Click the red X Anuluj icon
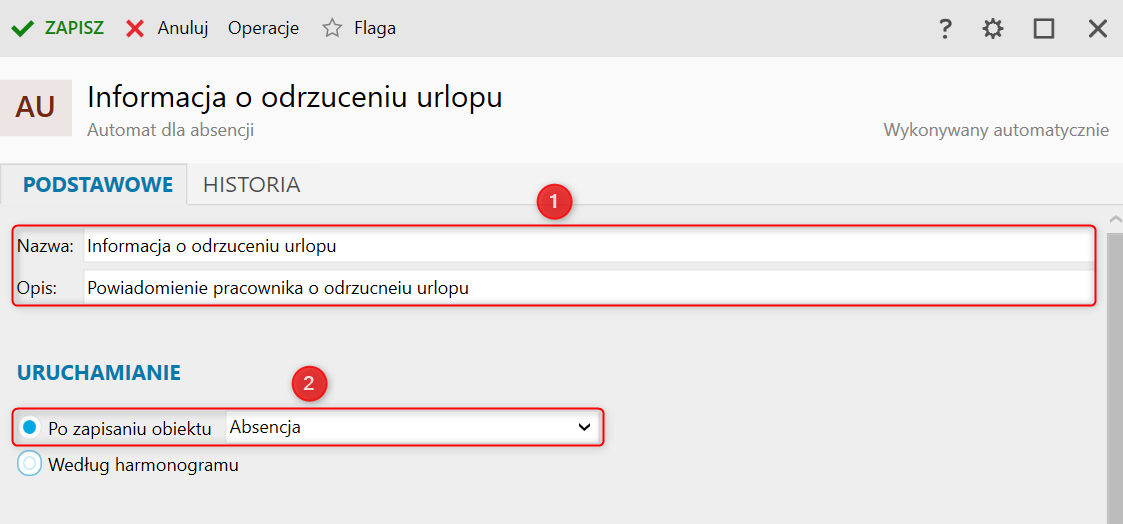This screenshot has height=524, width=1123. click(x=135, y=29)
